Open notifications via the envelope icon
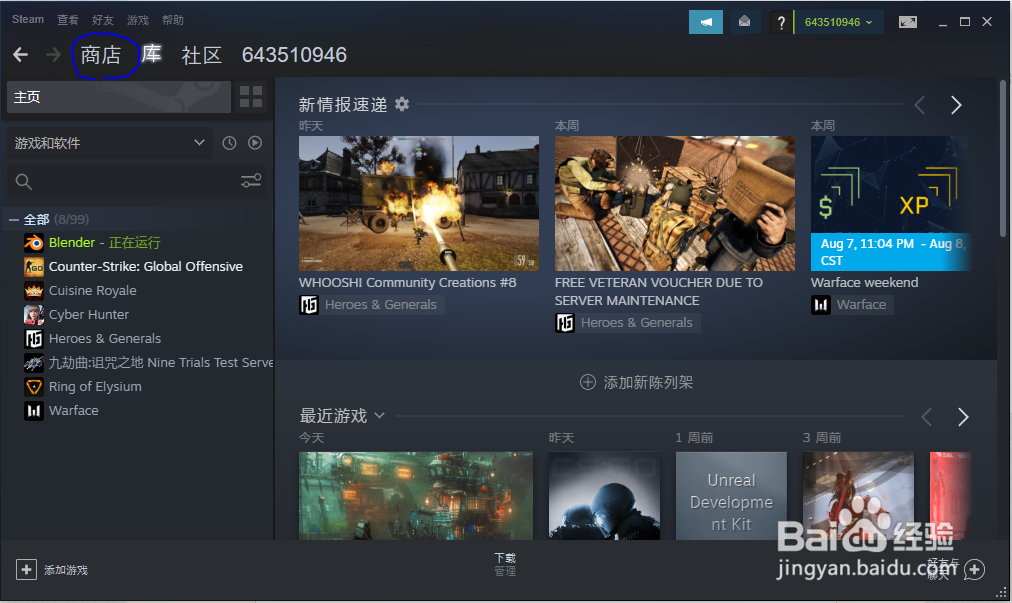 (x=745, y=21)
